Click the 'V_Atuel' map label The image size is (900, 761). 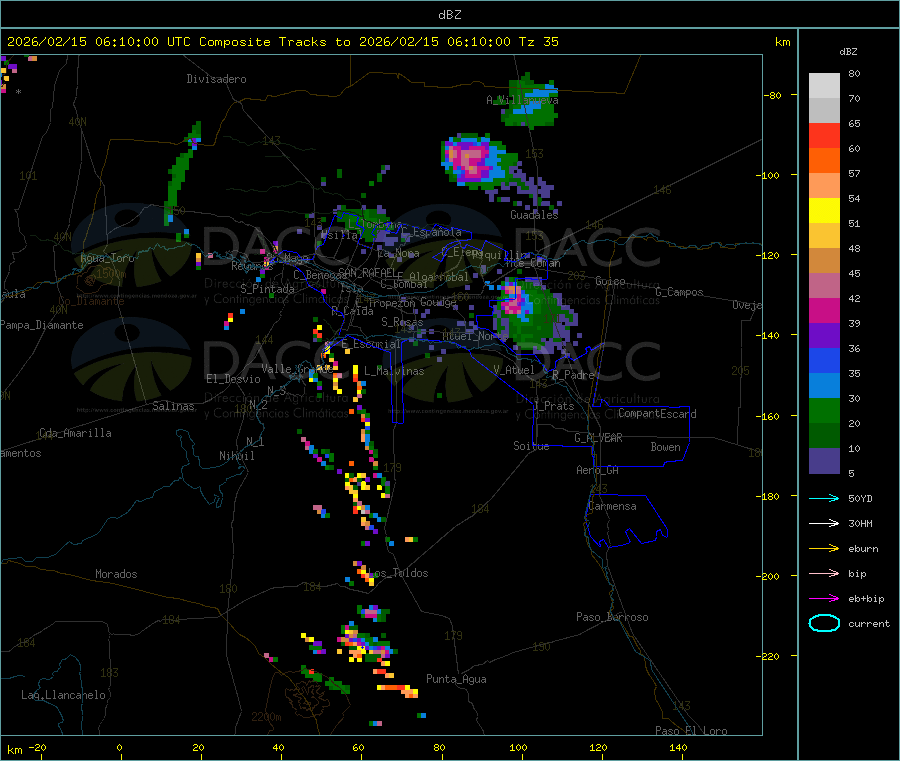[514, 370]
